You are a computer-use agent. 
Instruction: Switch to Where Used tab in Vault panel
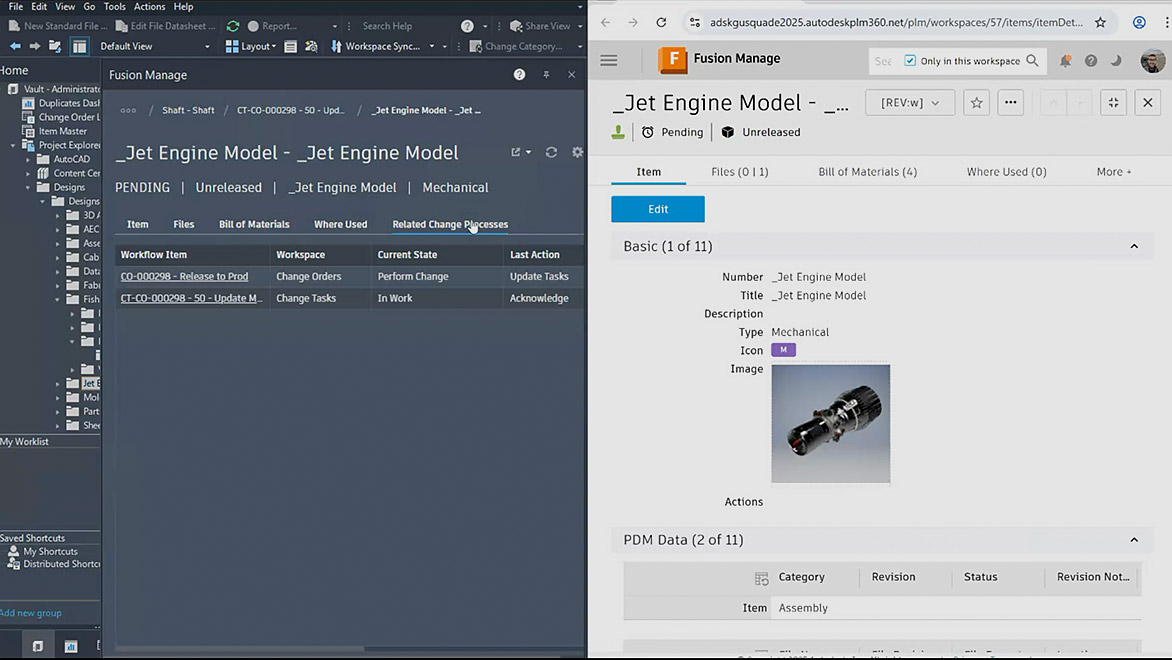pos(340,224)
